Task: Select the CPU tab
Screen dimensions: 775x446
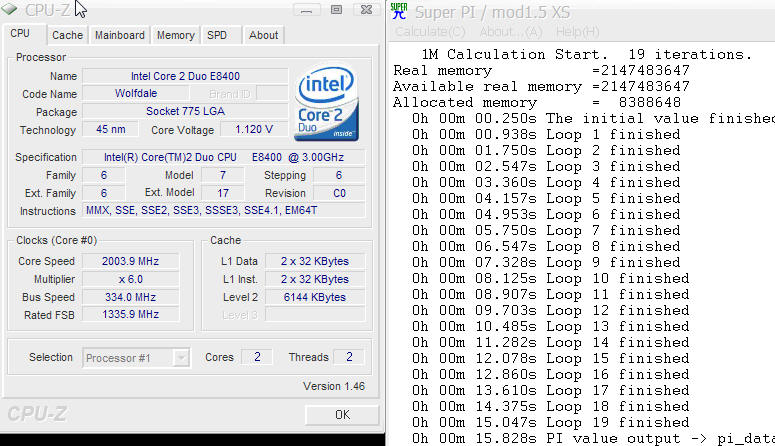Action: [x=20, y=34]
